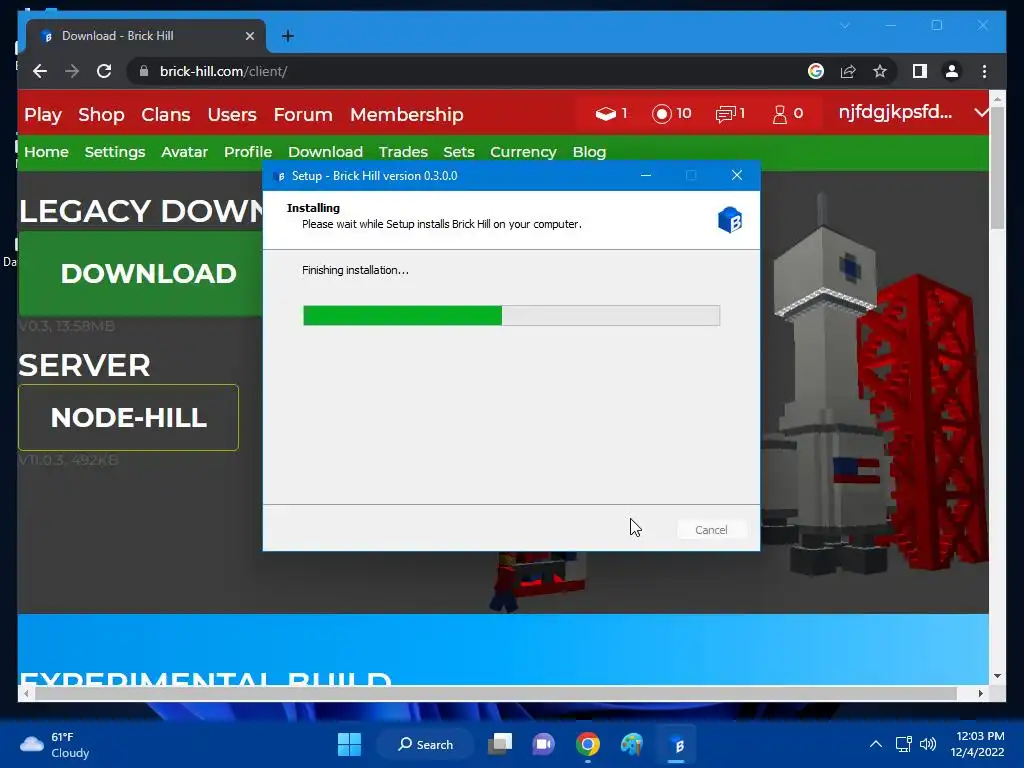Screen dimensions: 1024x768
Task: Open Chrome profile avatar icon
Action: coord(952,71)
